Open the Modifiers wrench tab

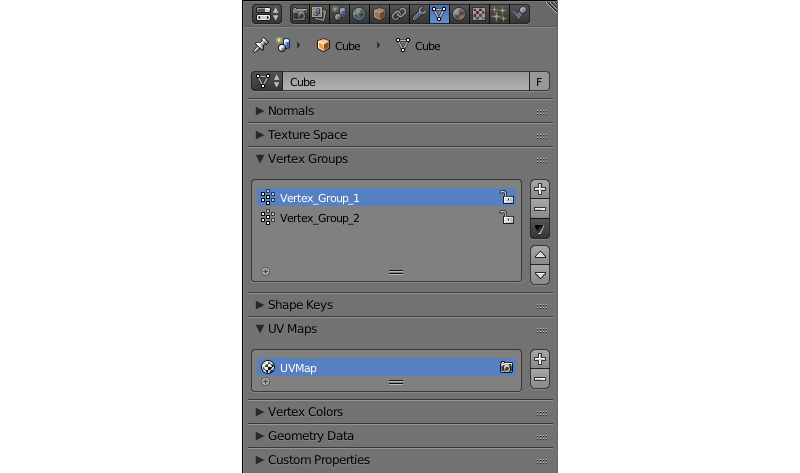pos(419,14)
